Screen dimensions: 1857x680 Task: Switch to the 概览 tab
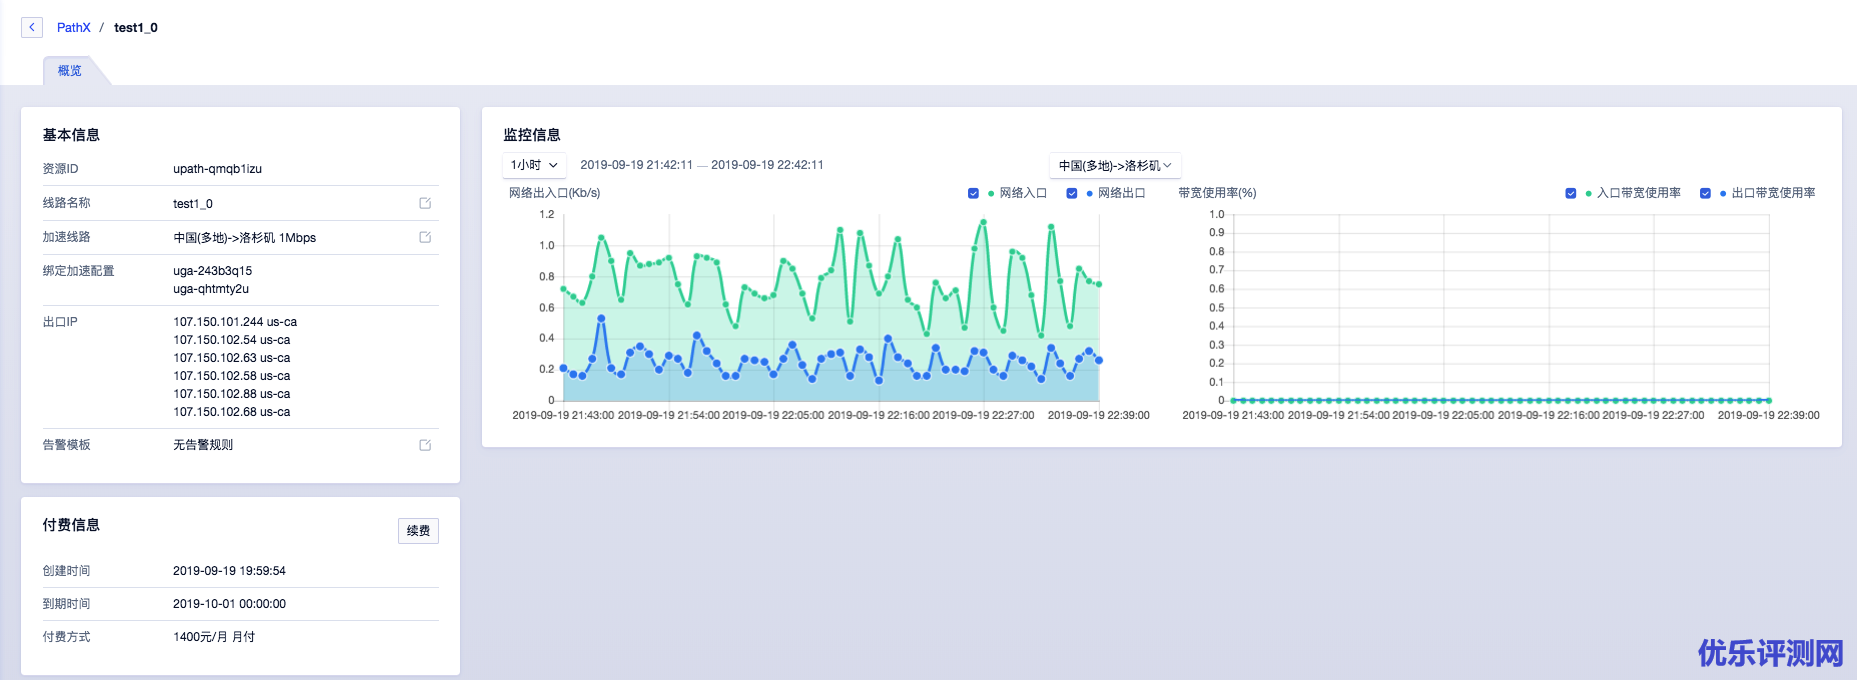(x=70, y=71)
